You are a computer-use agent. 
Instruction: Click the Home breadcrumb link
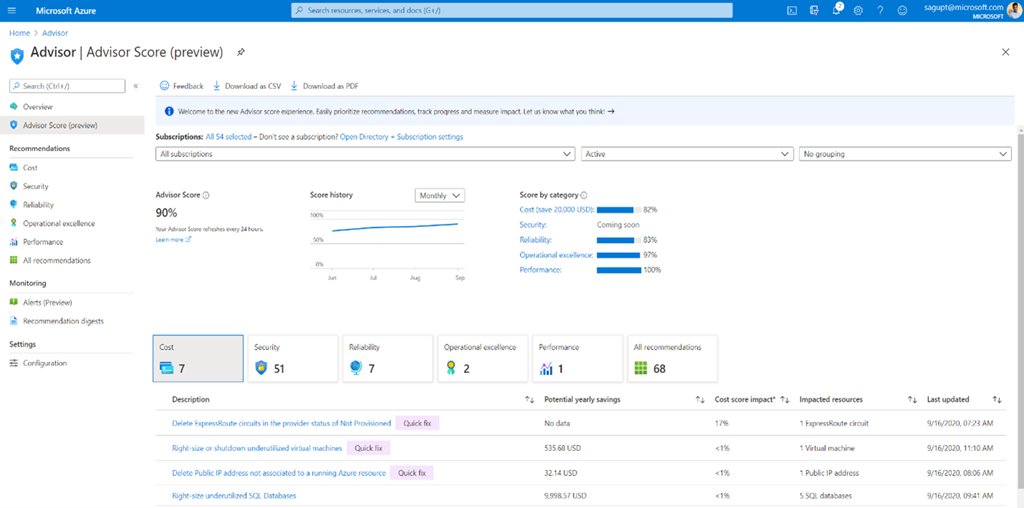(20, 33)
